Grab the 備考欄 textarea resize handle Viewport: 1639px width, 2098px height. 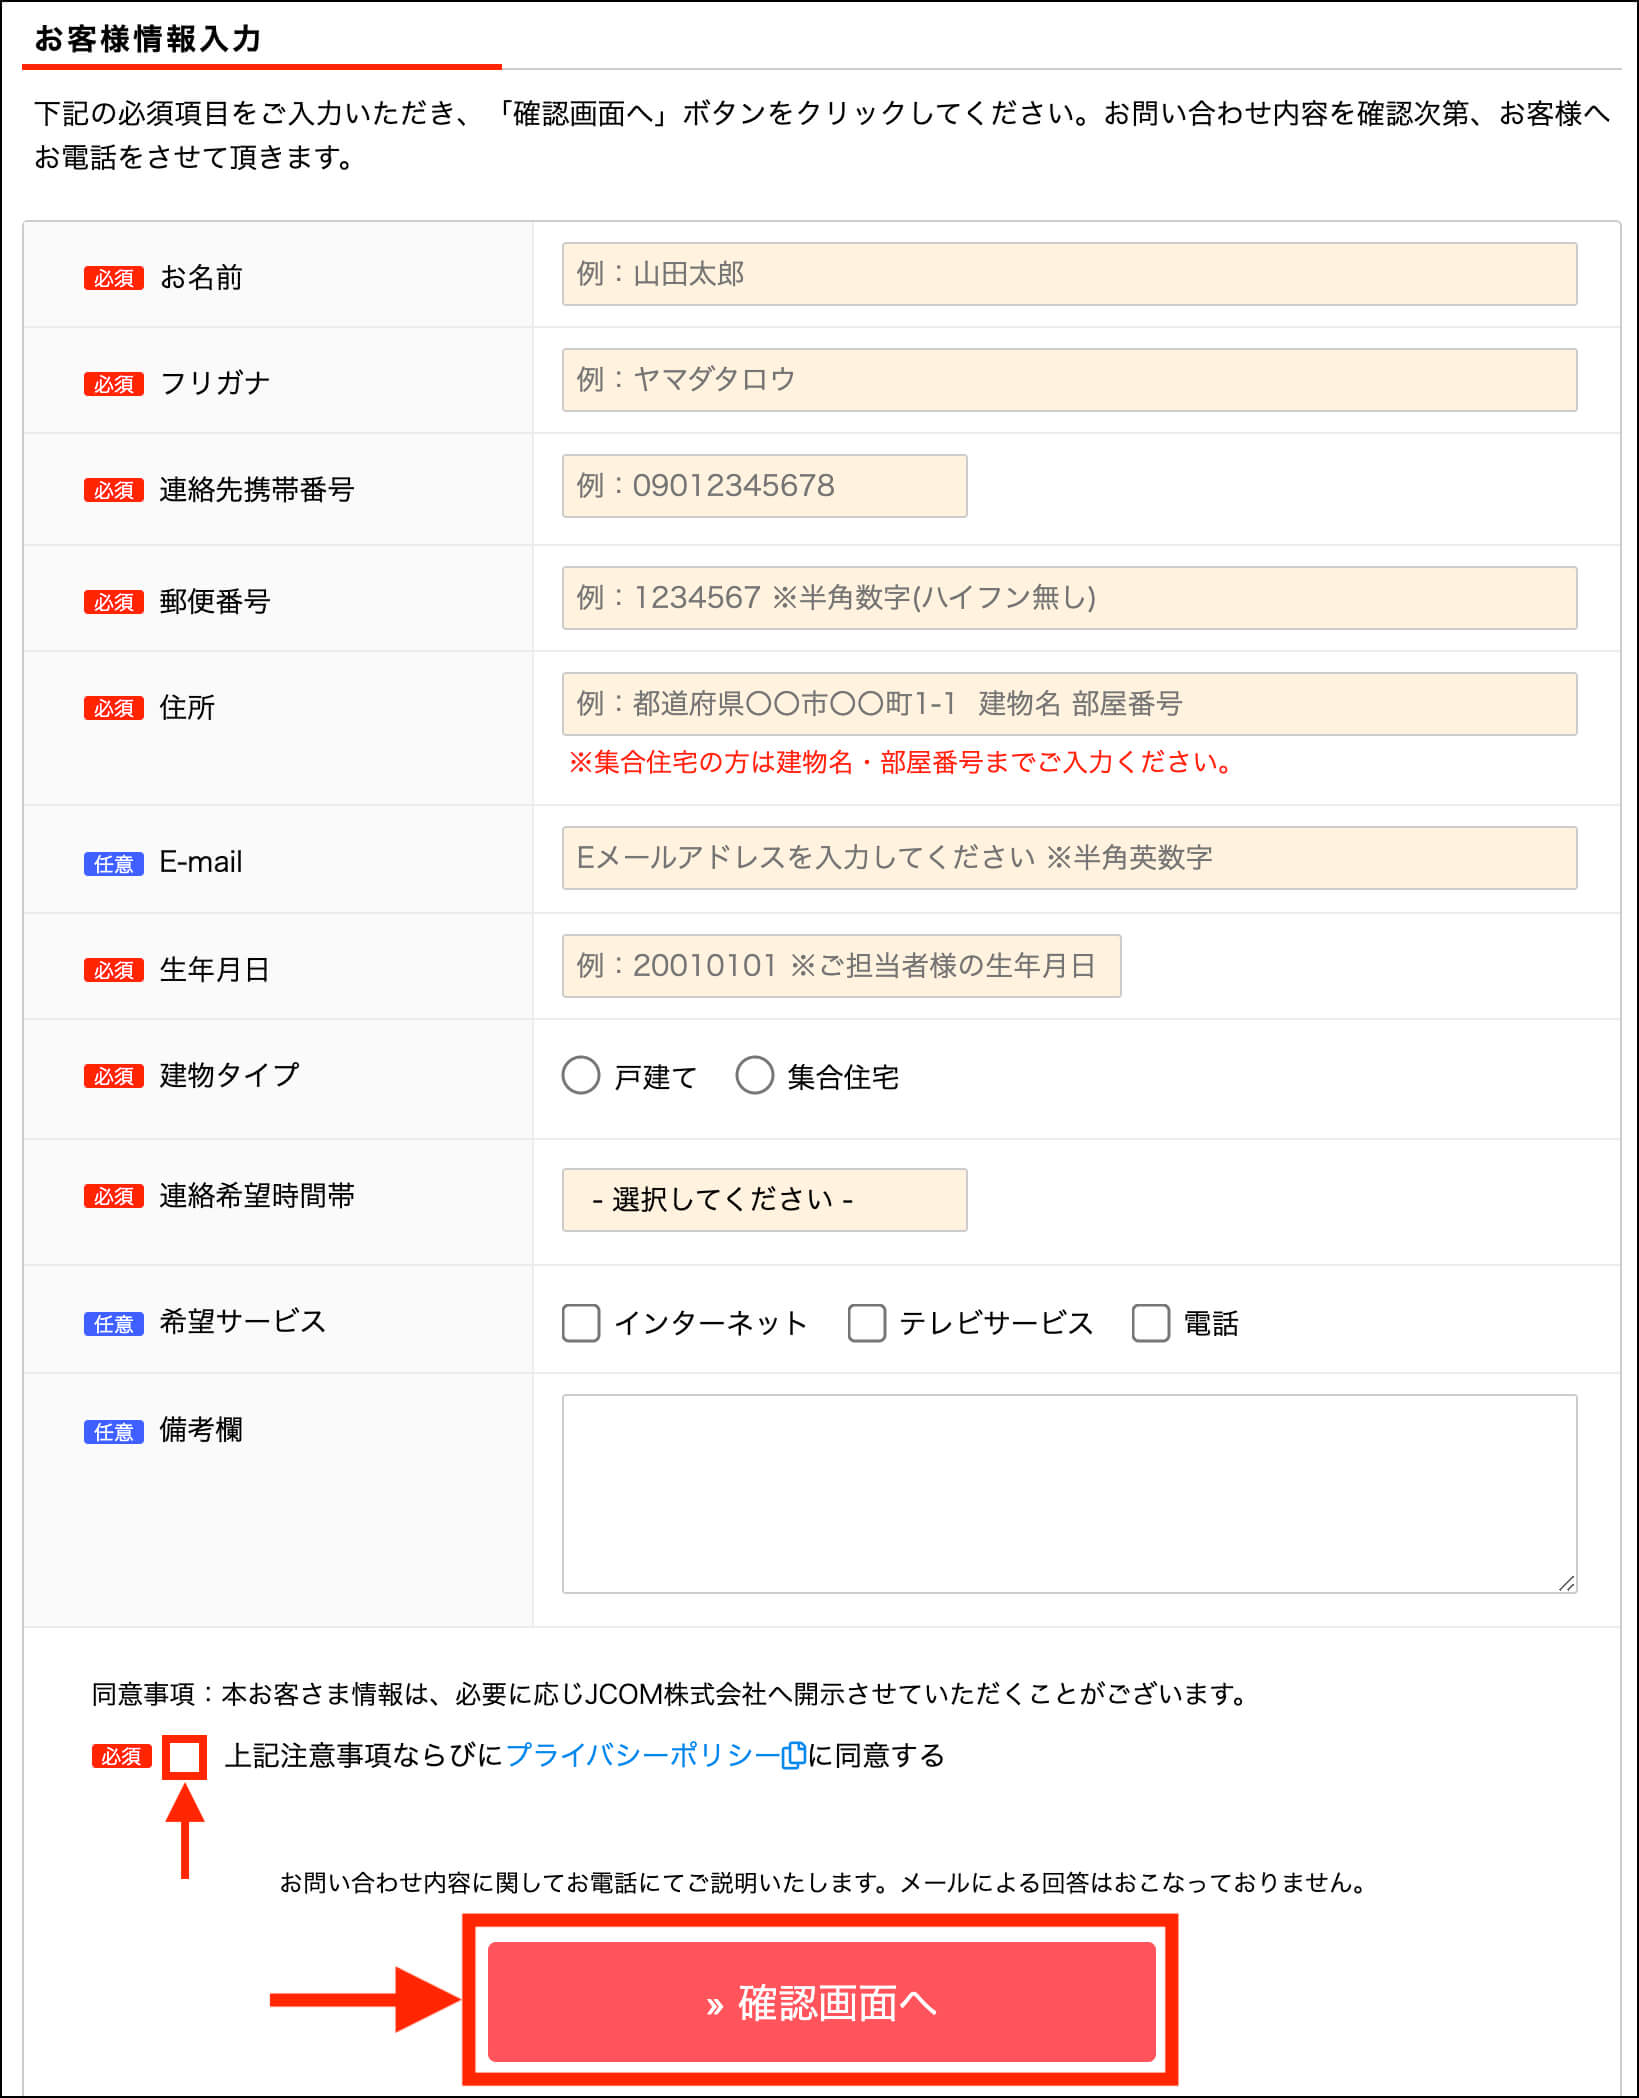point(1566,1583)
